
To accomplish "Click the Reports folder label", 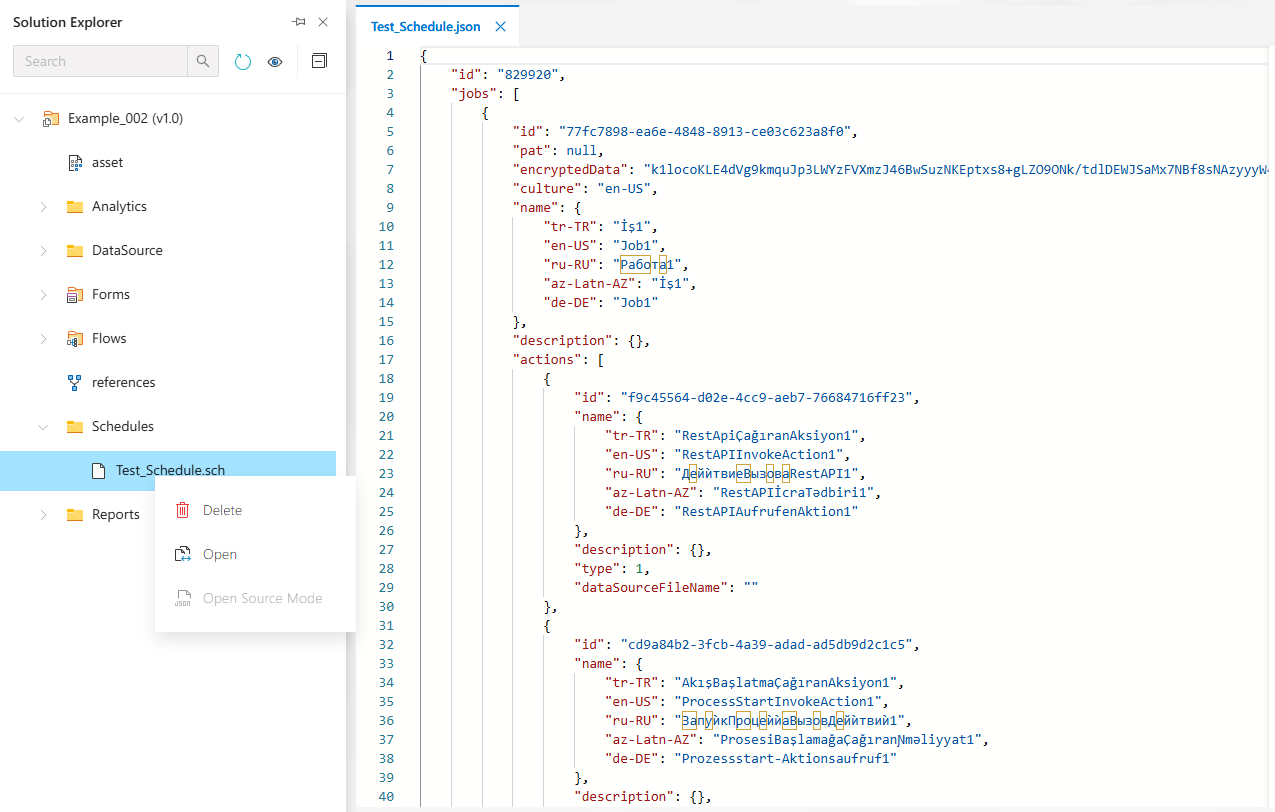I will point(116,514).
